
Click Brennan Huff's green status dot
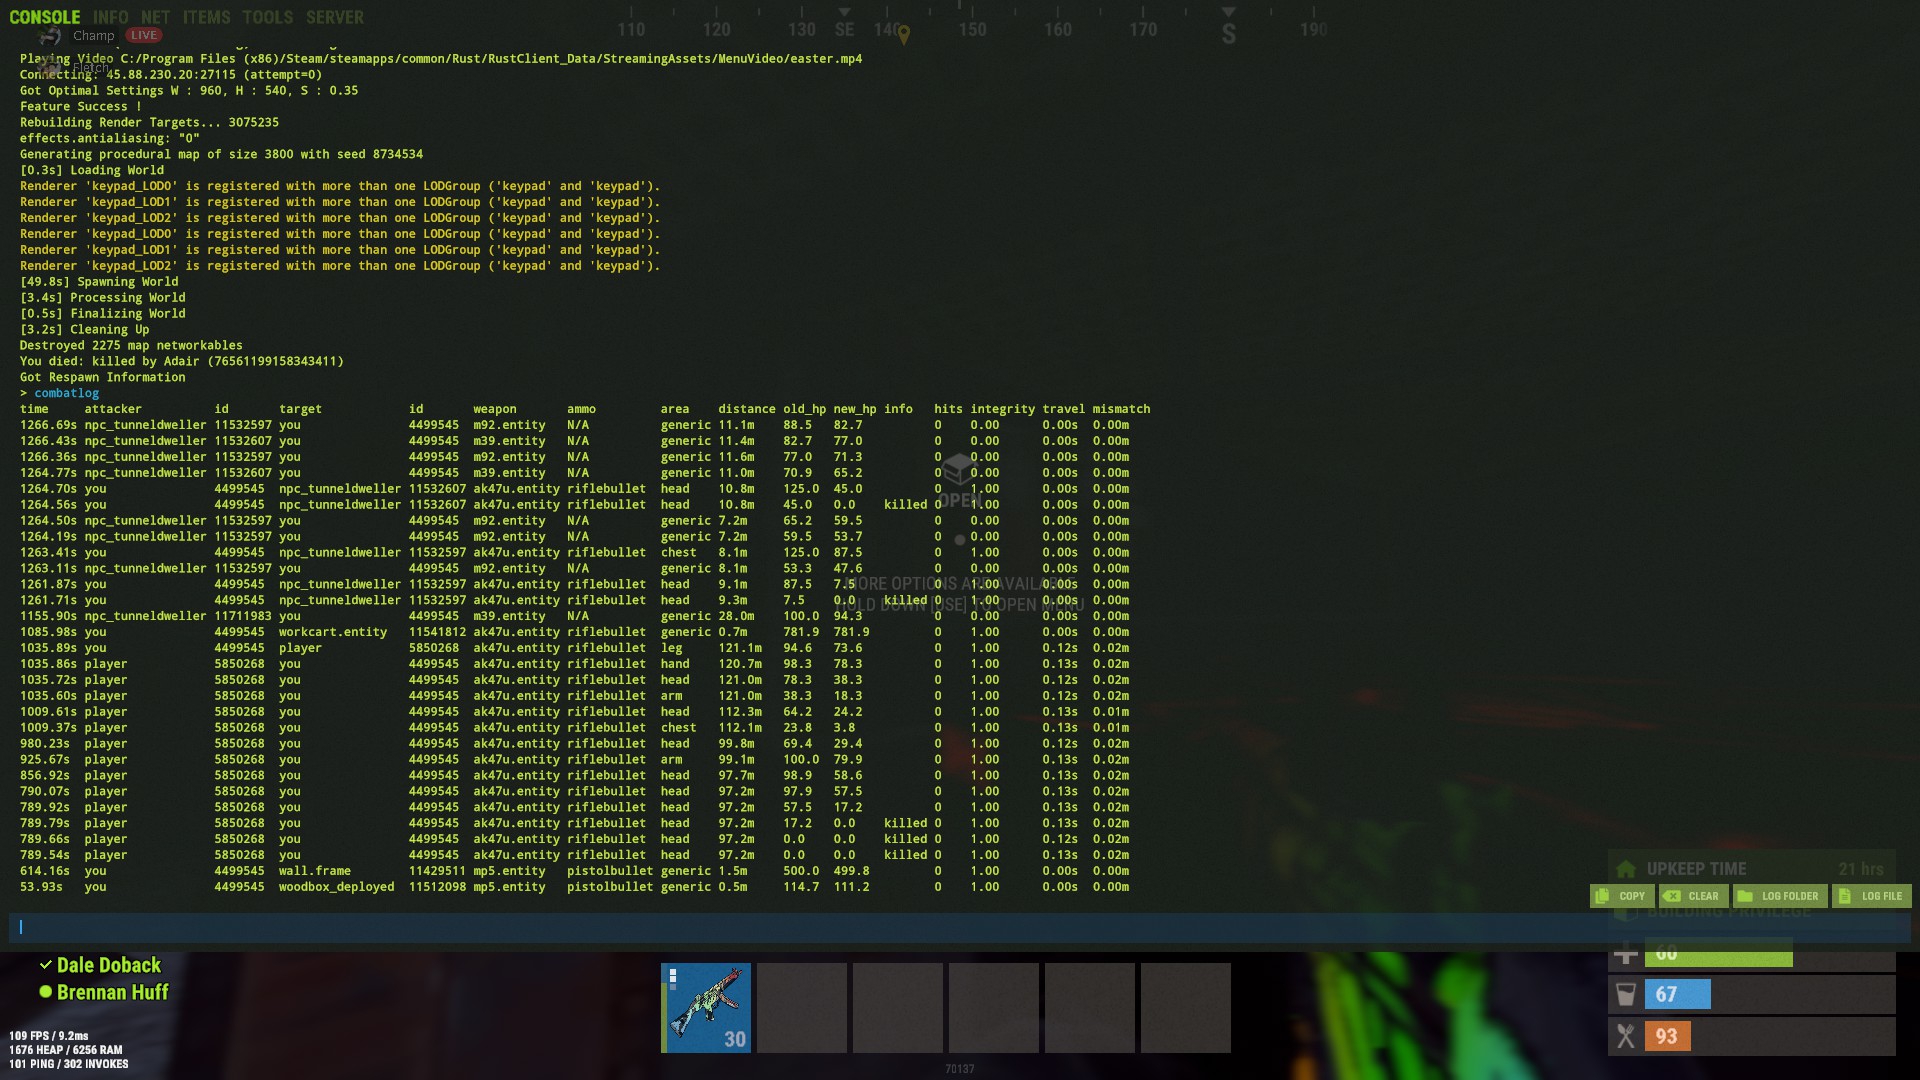pyautogui.click(x=45, y=992)
